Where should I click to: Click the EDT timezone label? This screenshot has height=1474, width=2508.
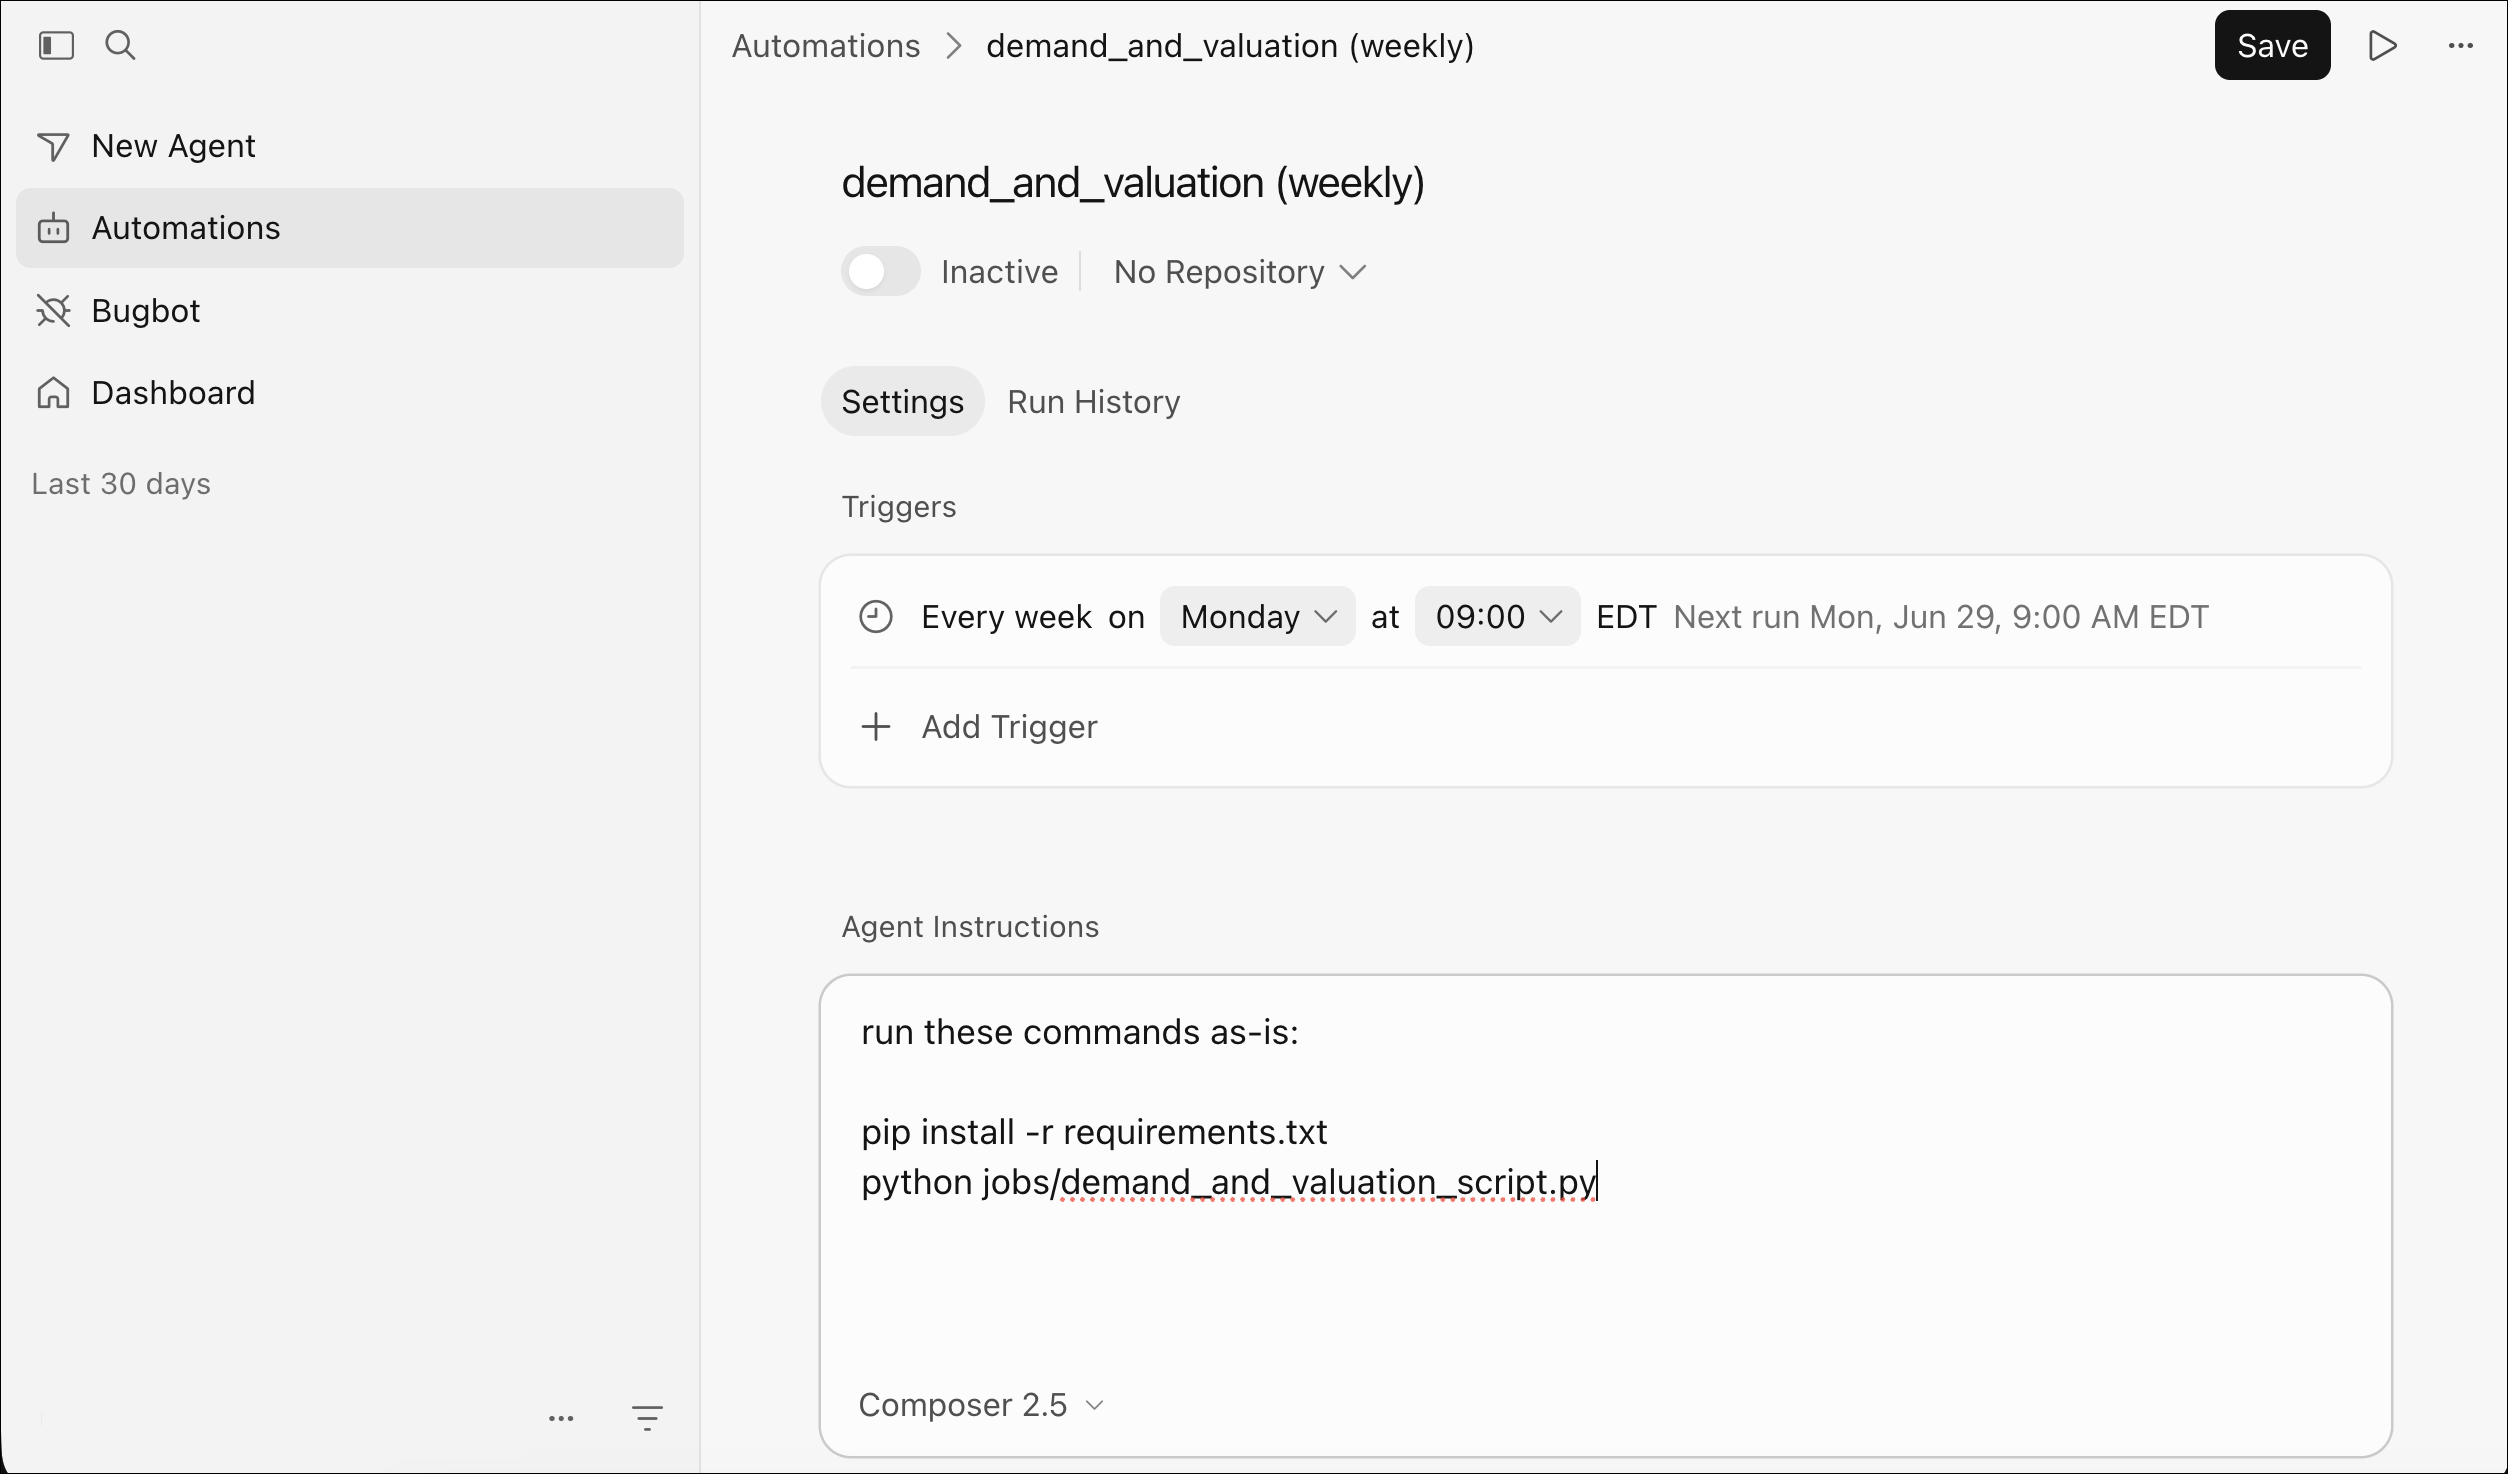coord(1626,617)
